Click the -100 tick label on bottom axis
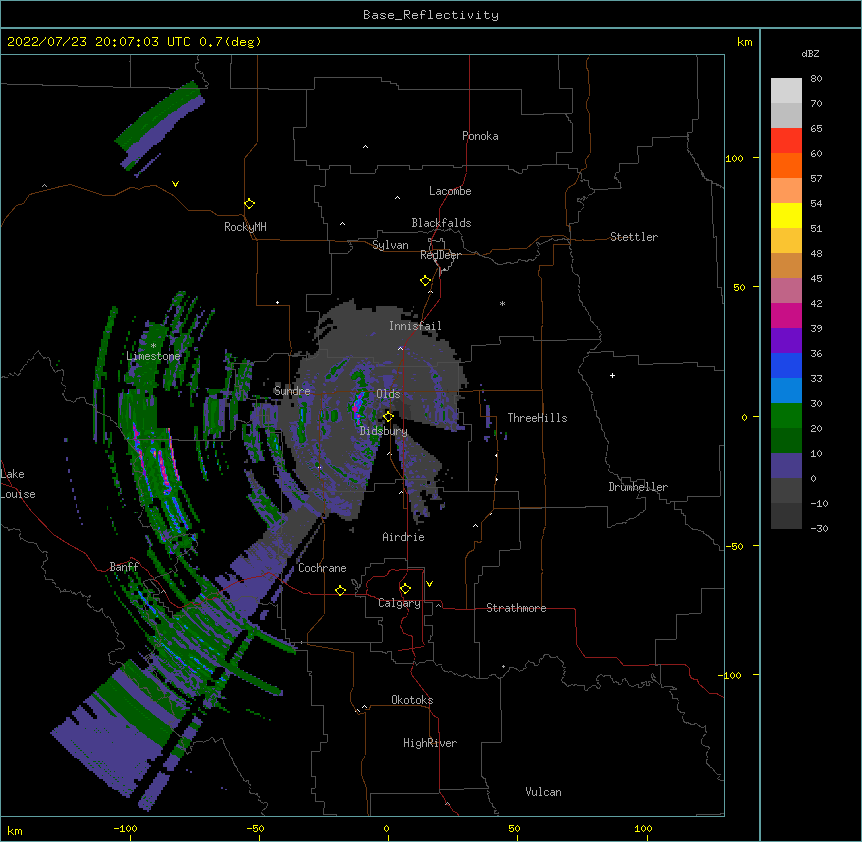The width and height of the screenshot is (862, 842). click(x=125, y=828)
